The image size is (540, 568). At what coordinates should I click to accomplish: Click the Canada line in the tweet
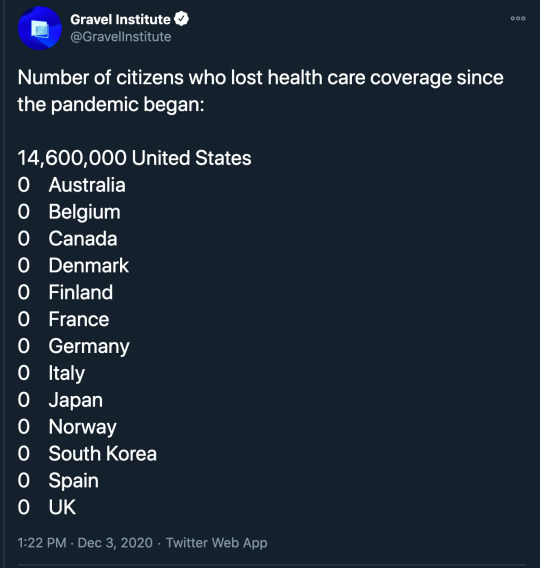point(67,238)
